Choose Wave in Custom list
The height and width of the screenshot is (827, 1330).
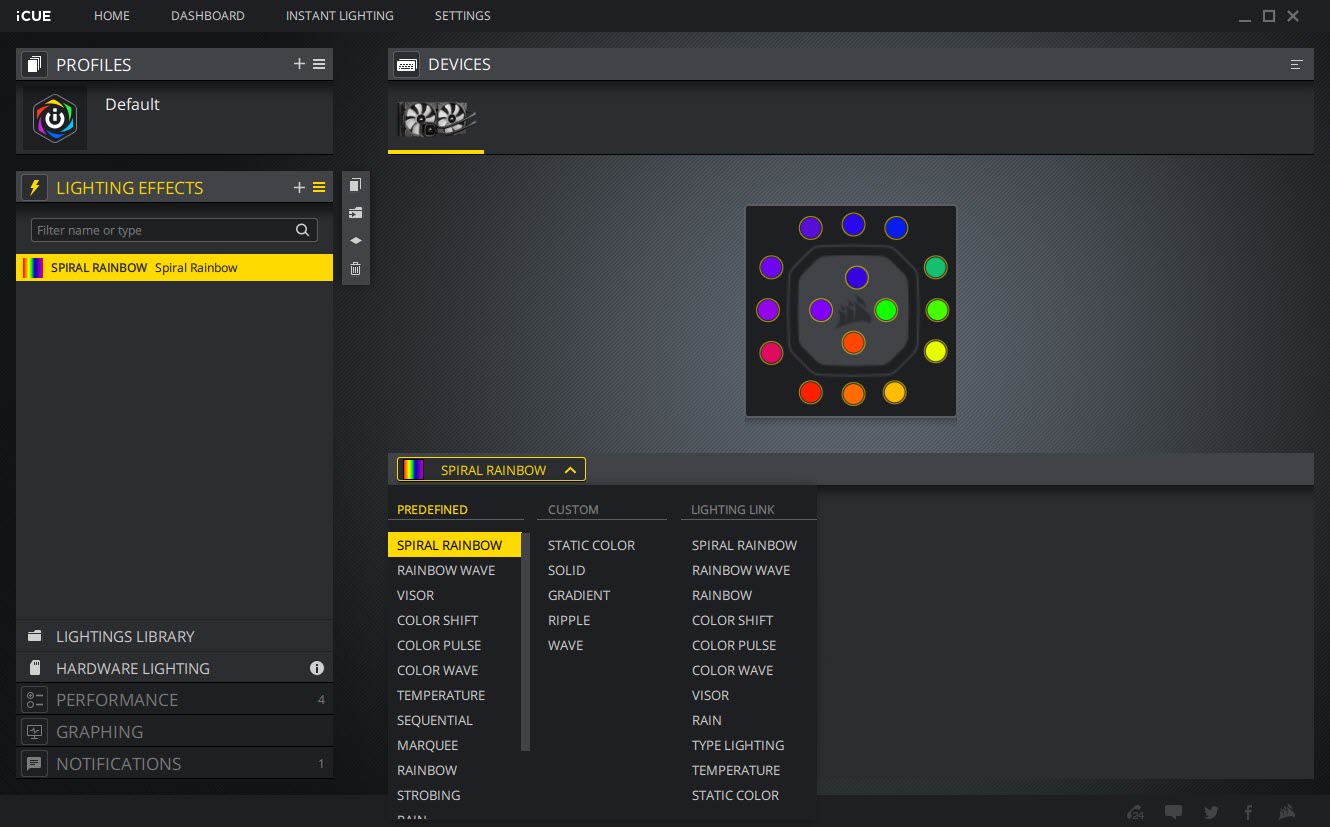[566, 645]
